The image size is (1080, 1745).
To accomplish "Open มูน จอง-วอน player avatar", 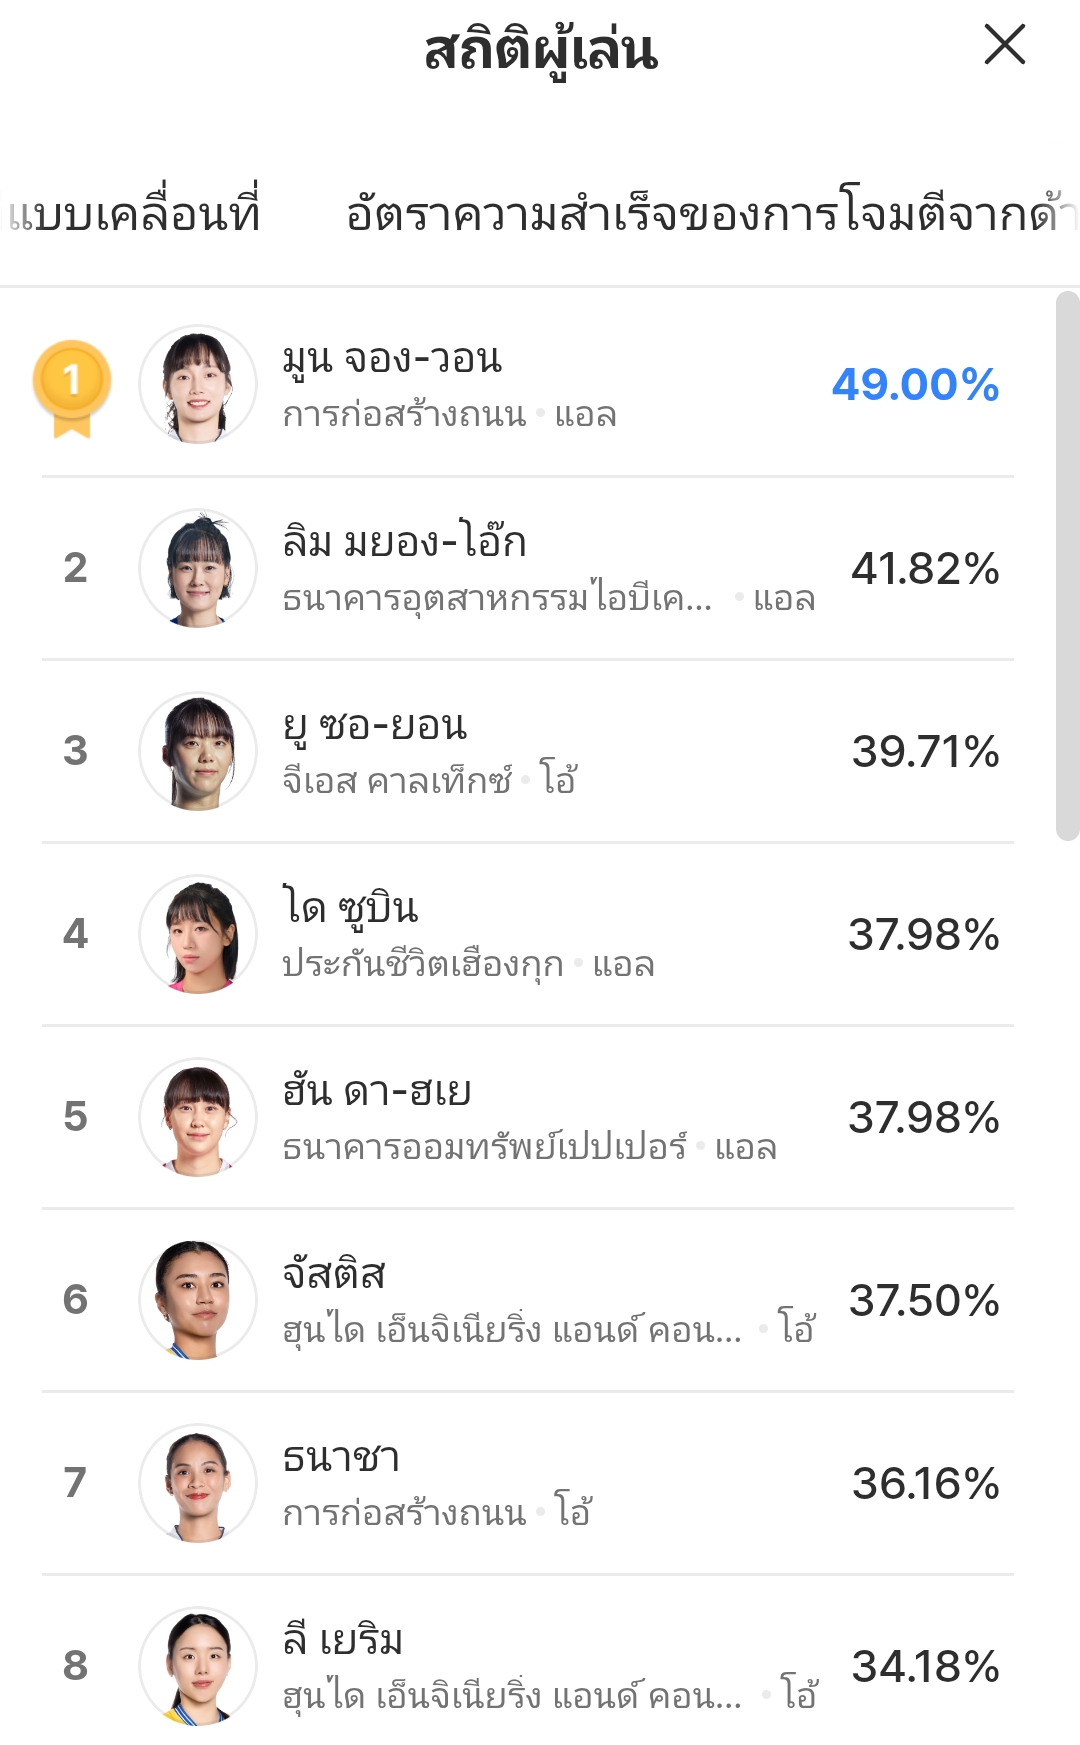I will pyautogui.click(x=198, y=385).
